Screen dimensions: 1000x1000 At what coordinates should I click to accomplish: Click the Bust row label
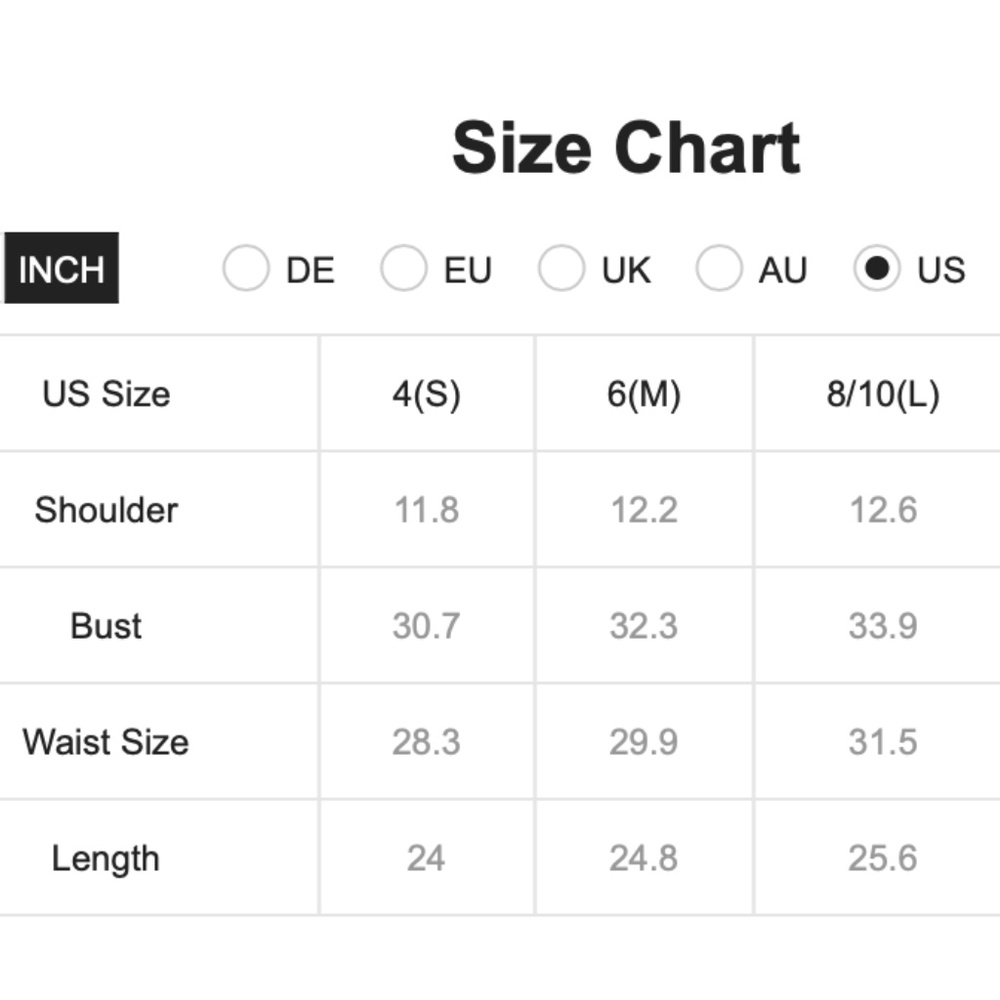tap(106, 626)
